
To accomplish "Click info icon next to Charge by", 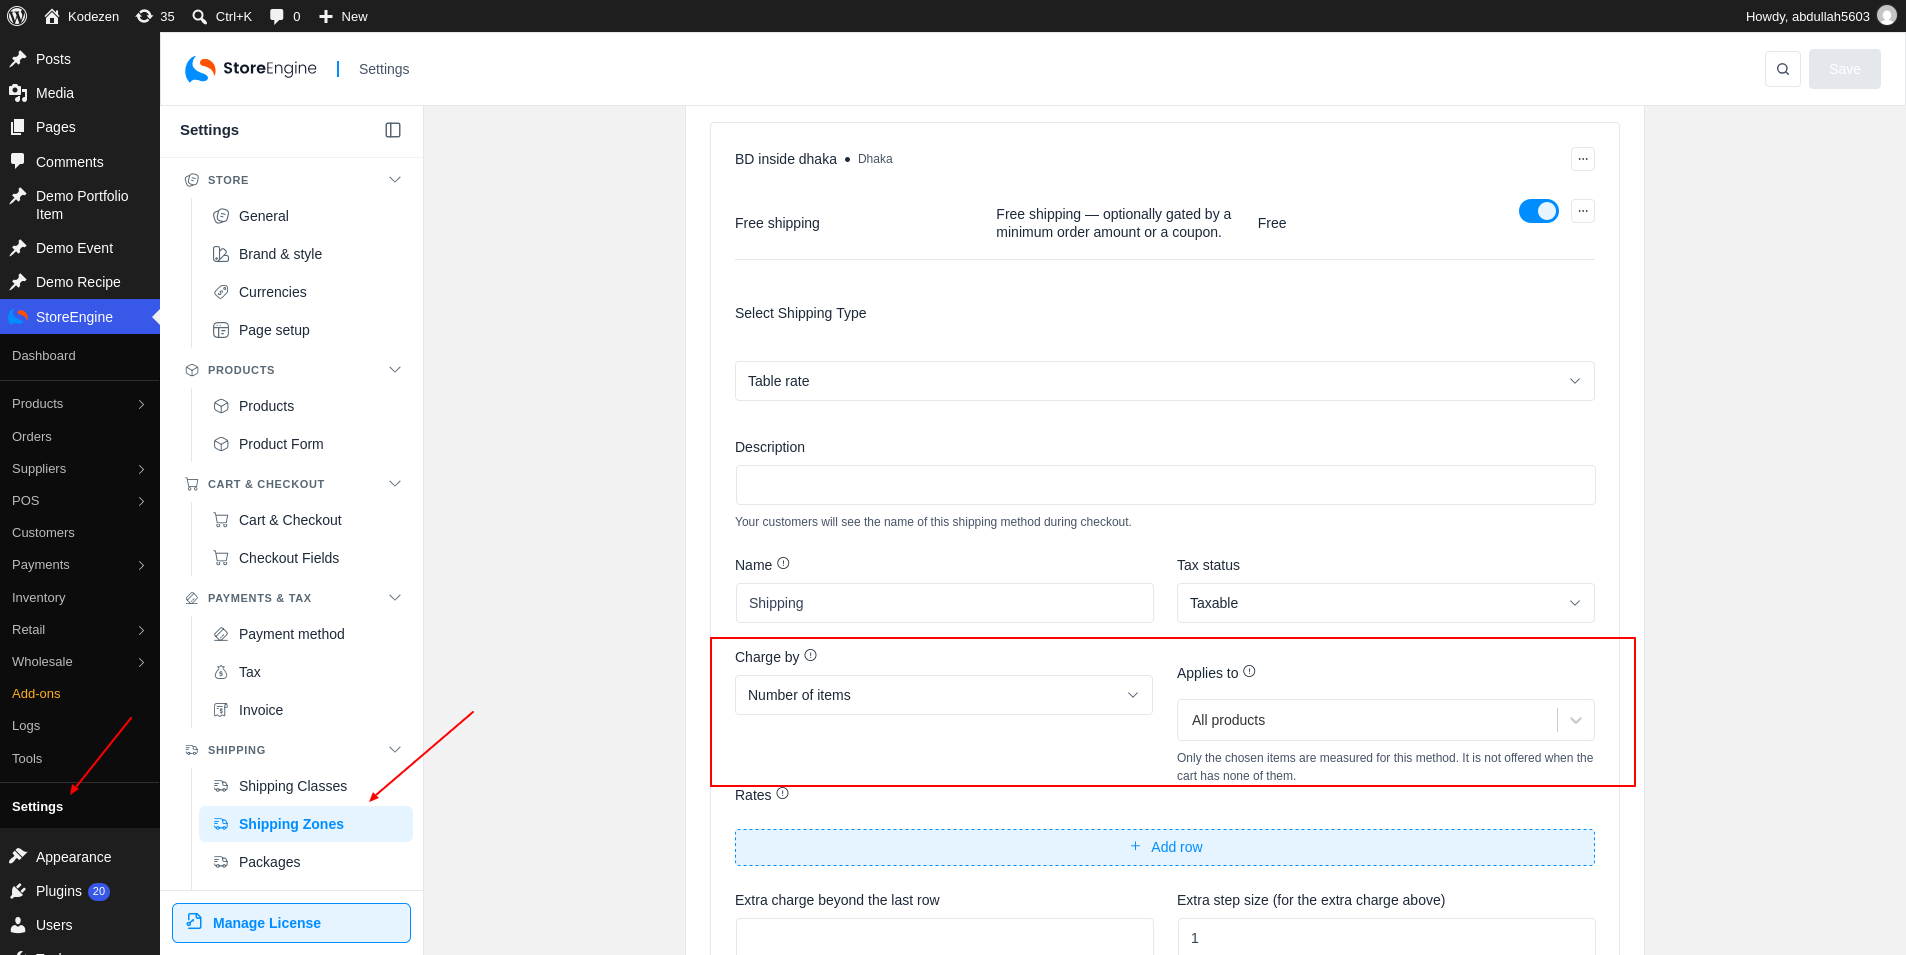I will click(811, 655).
